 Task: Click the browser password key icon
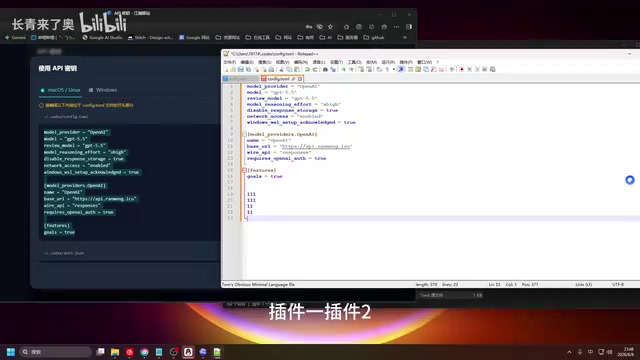(x=309, y=27)
